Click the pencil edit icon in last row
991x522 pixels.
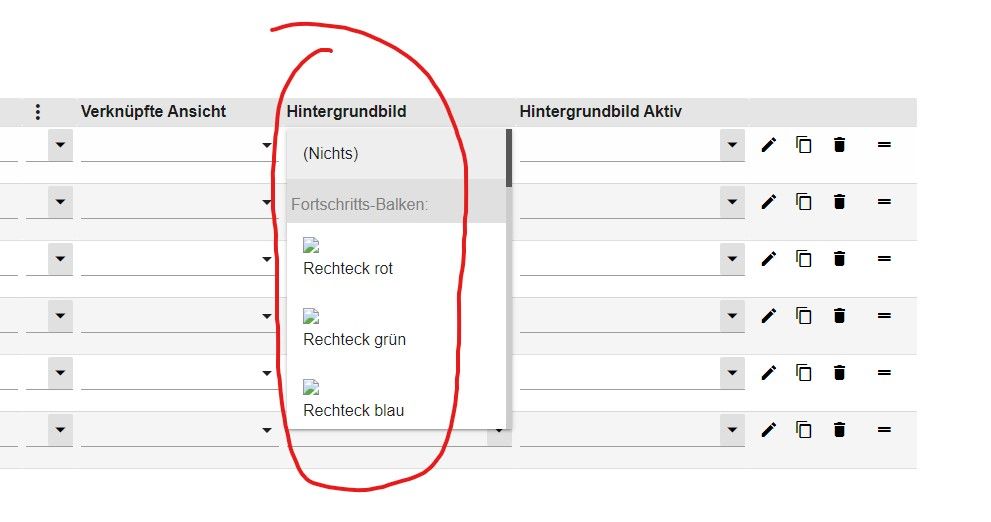[x=768, y=430]
